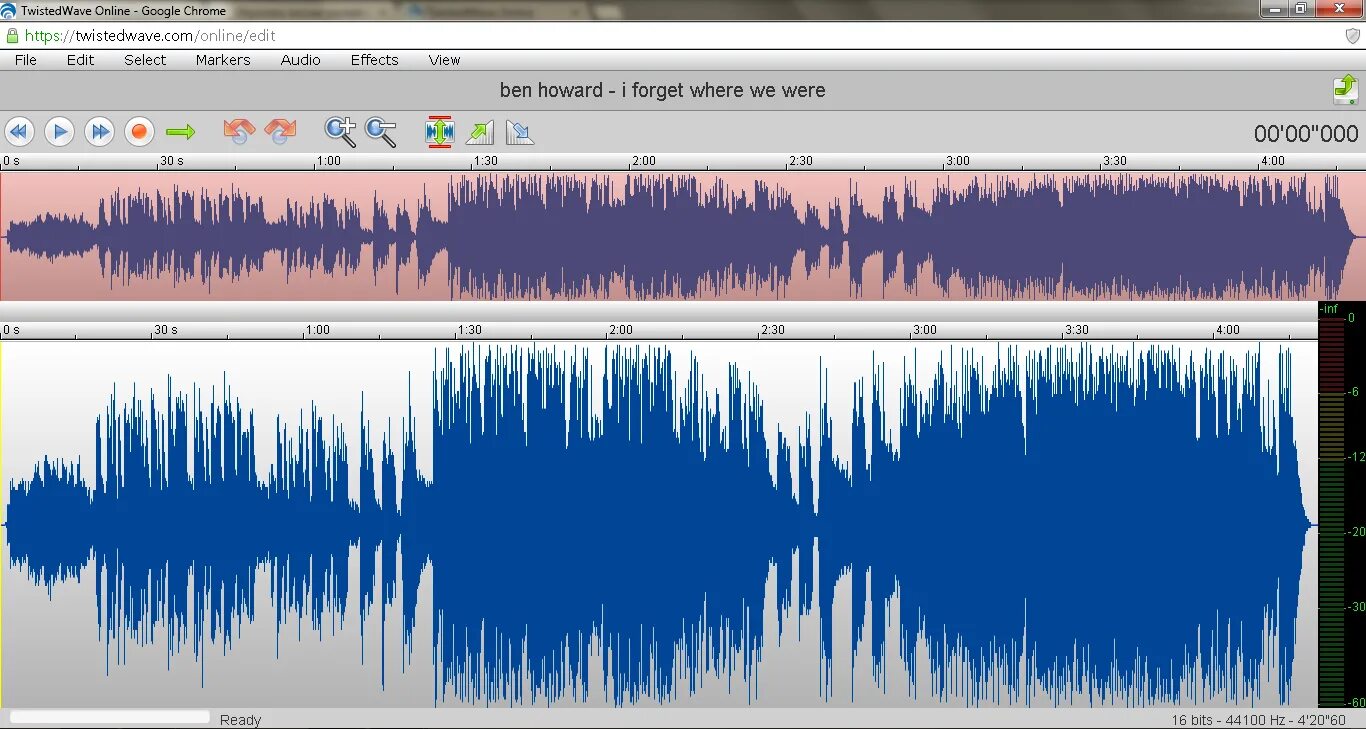This screenshot has width=1366, height=729.
Task: Start playback with the play button
Action: coord(60,132)
